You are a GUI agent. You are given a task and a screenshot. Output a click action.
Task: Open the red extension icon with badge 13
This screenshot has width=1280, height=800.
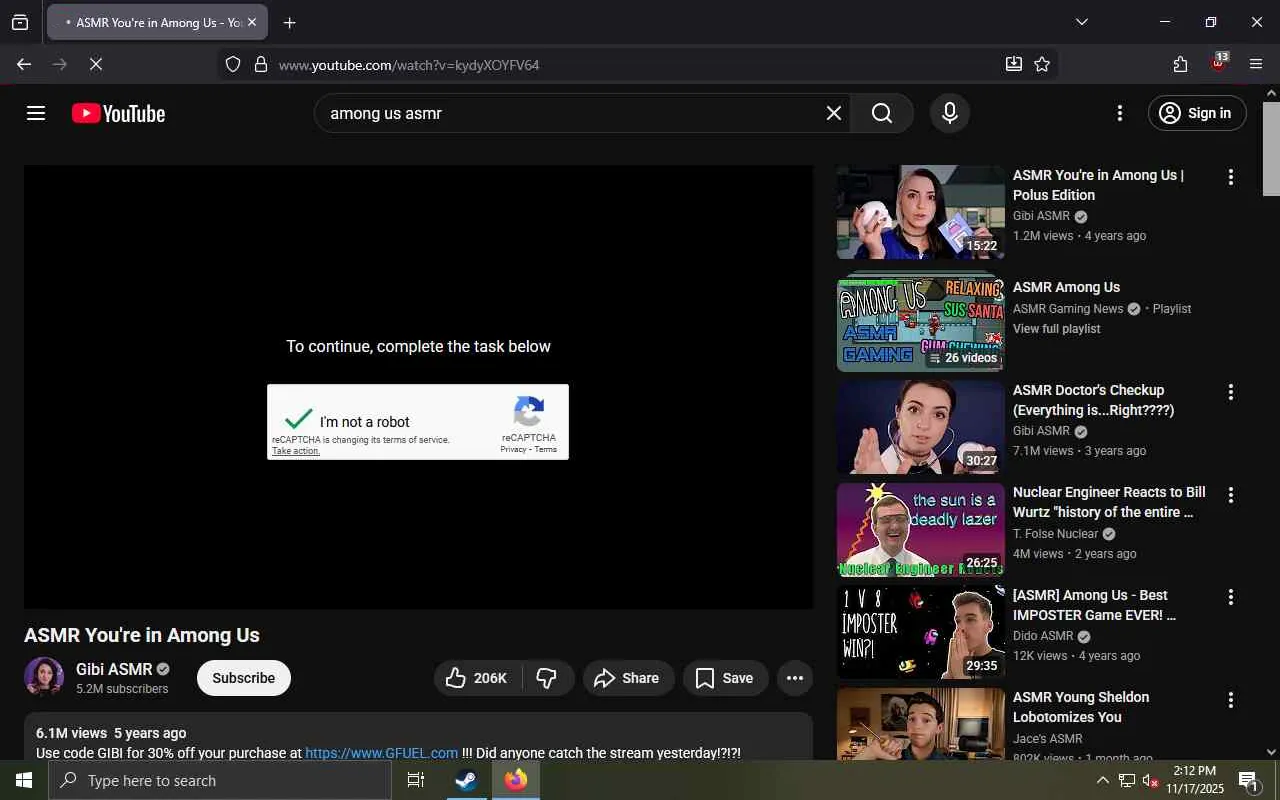[1218, 63]
